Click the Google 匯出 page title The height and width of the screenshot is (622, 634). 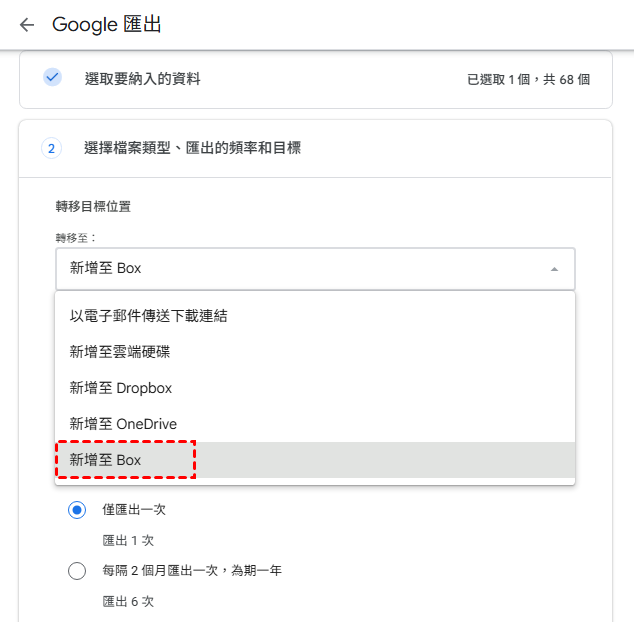coord(107,25)
